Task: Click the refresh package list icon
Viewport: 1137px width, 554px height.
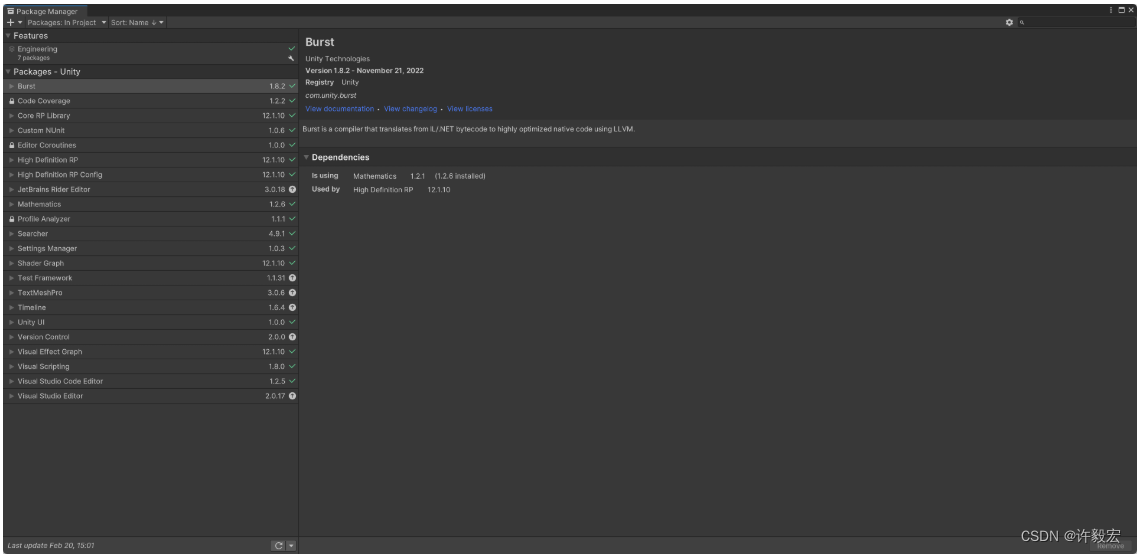Action: tap(278, 546)
